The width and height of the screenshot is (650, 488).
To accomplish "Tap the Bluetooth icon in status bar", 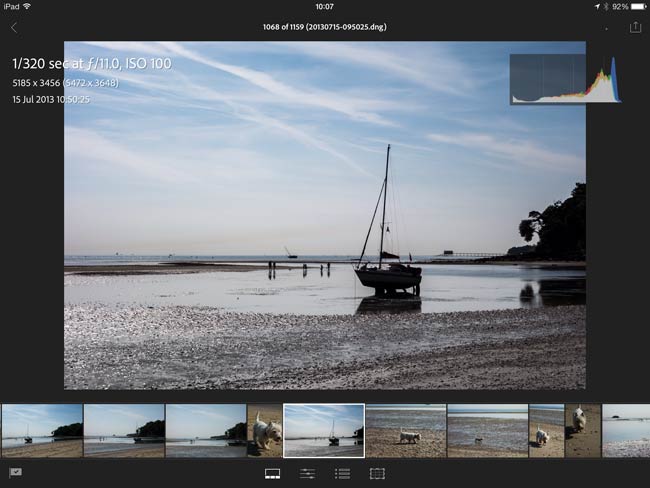I will (x=605, y=7).
